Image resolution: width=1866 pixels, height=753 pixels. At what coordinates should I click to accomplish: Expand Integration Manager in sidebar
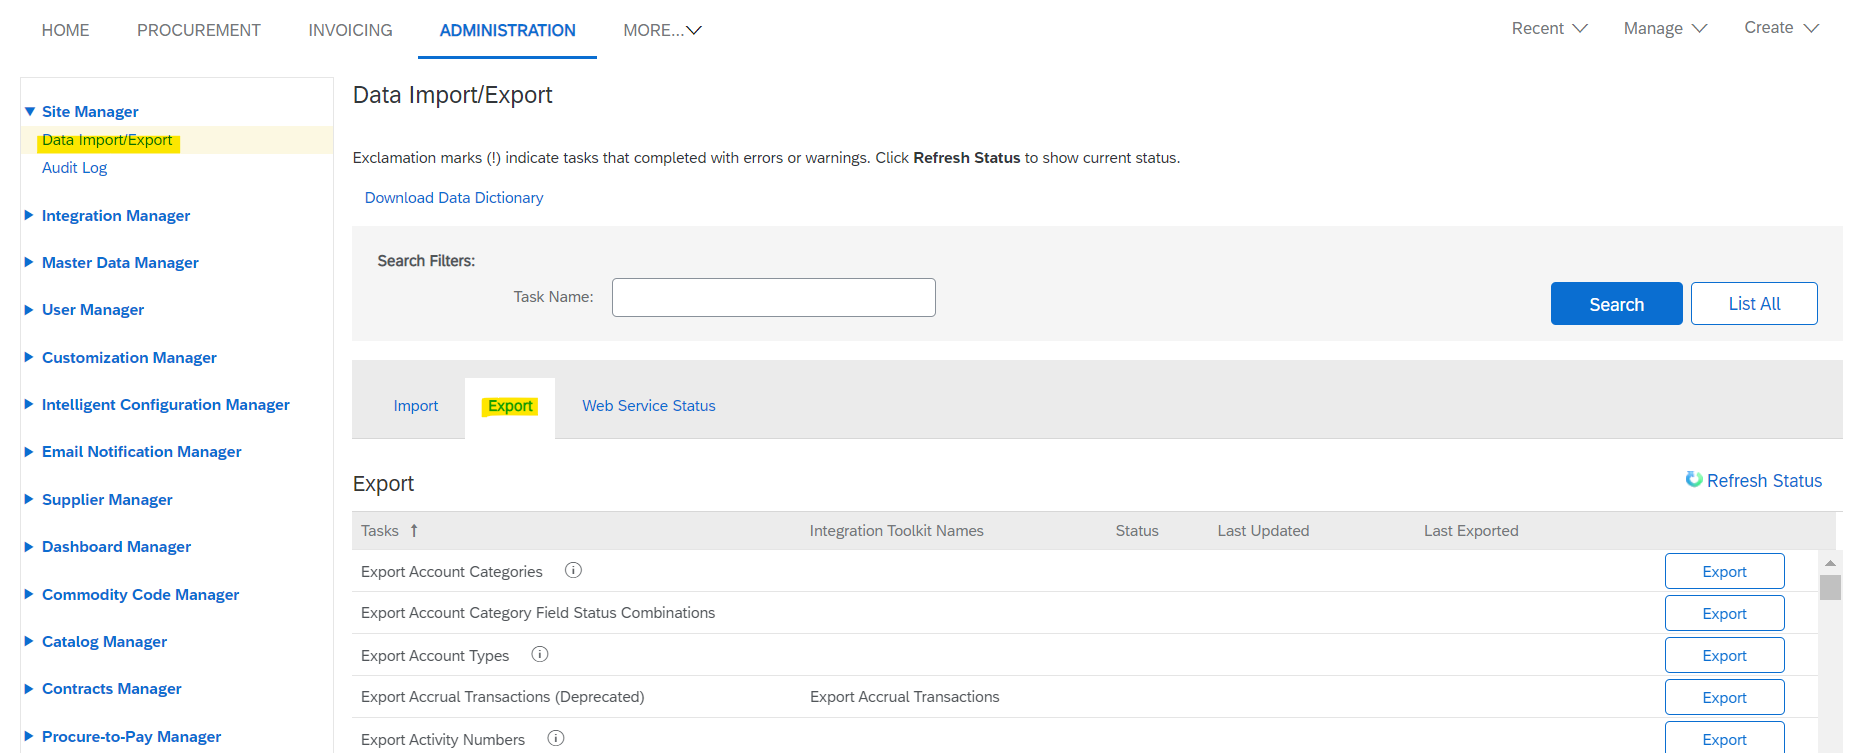coord(29,215)
